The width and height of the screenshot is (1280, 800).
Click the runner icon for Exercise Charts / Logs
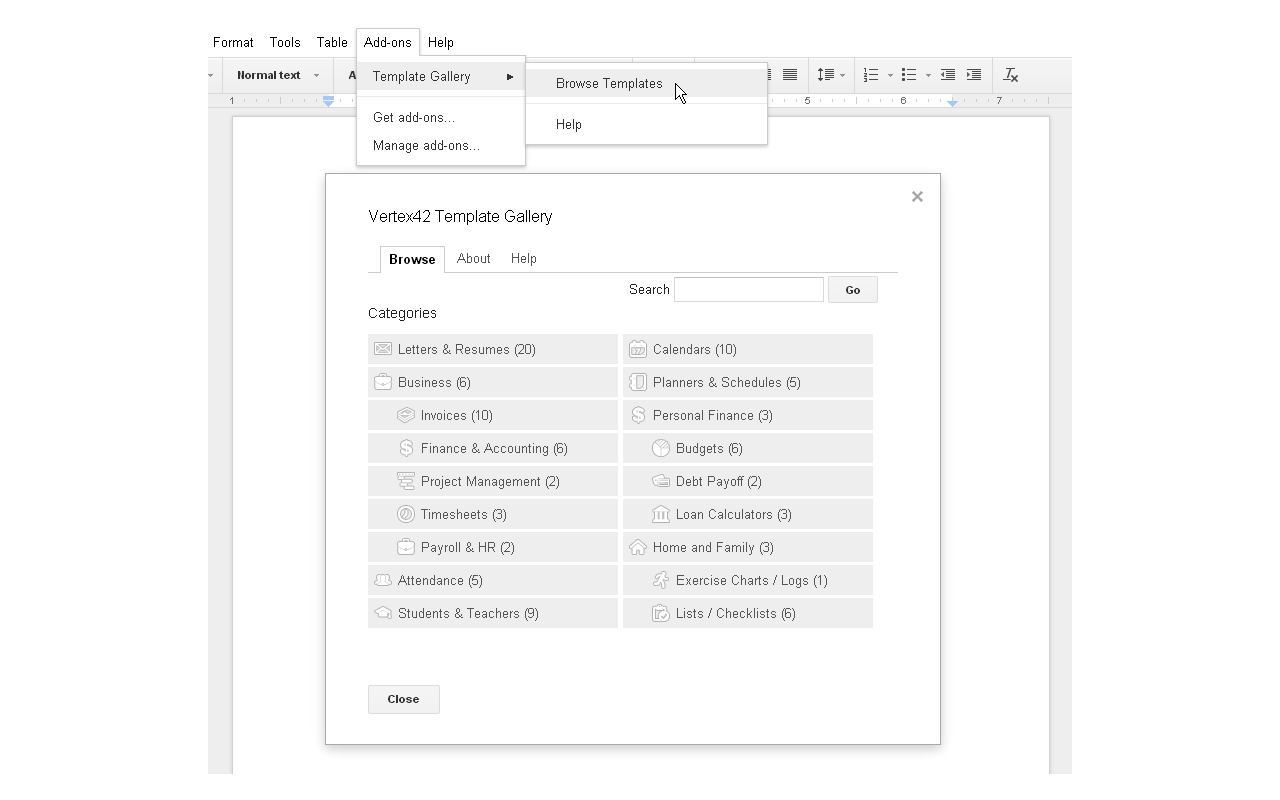[661, 580]
